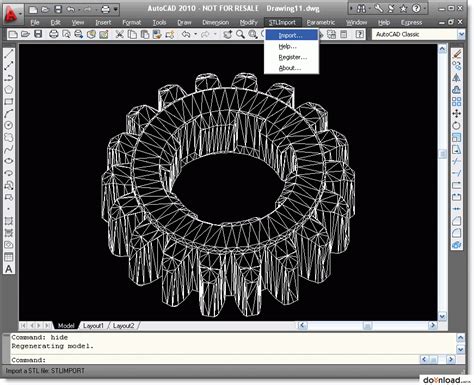The width and height of the screenshot is (474, 385).
Task: Click Undo in the Quick Access toolbar
Action: (x=70, y=9)
